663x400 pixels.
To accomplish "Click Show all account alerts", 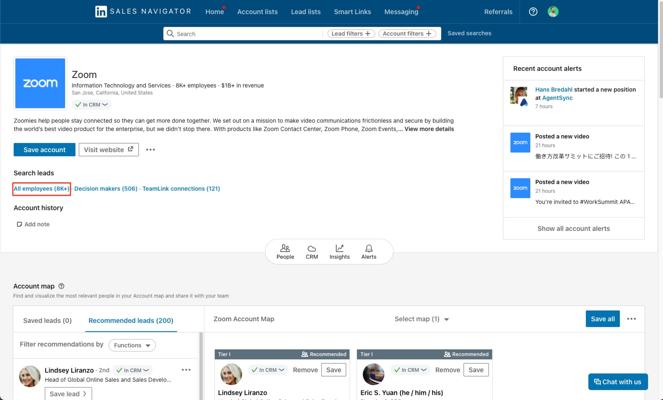I will 573,228.
